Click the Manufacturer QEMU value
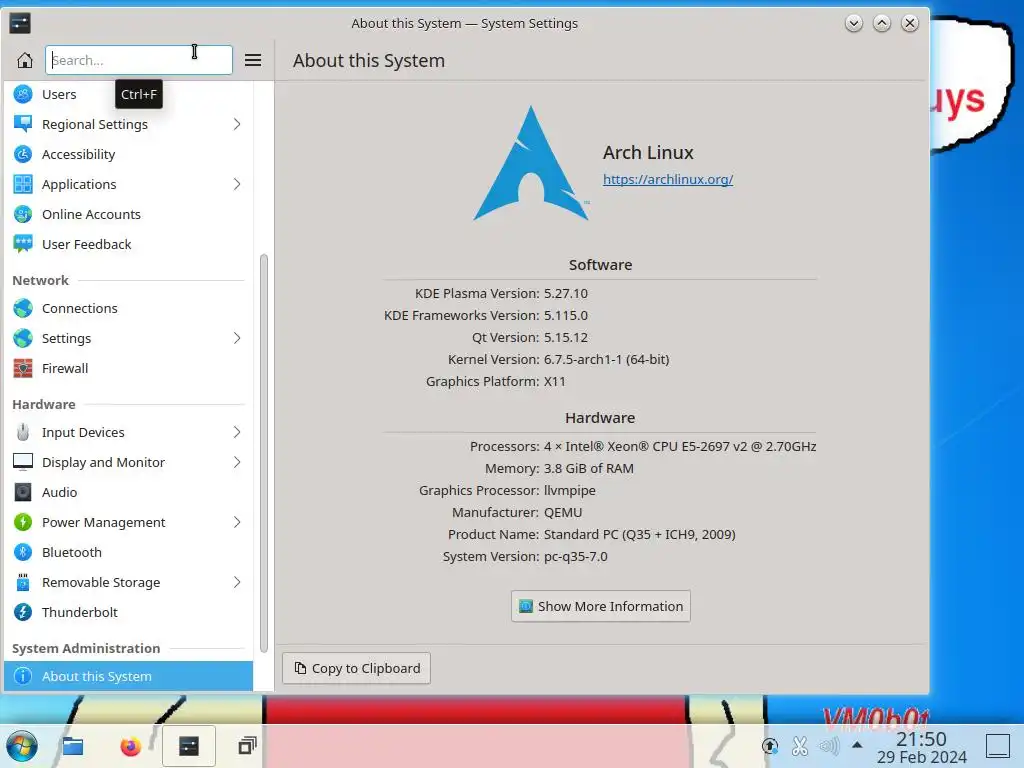The image size is (1024, 768). pyautogui.click(x=563, y=513)
